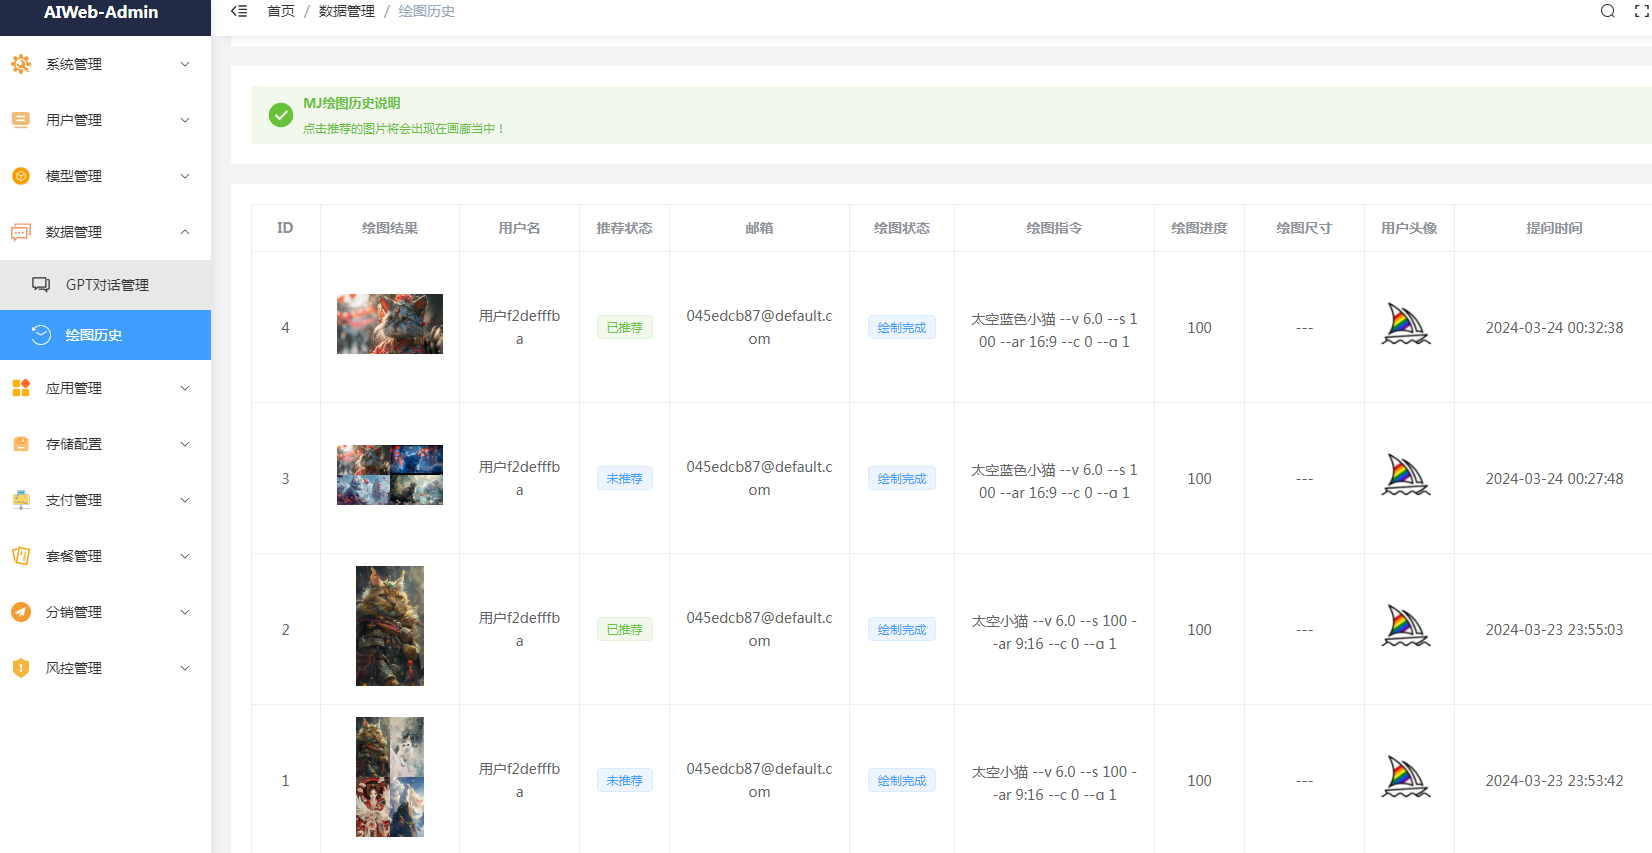This screenshot has height=853, width=1652.
Task: Expand the 支付管理 submenu chevron
Action: click(185, 500)
